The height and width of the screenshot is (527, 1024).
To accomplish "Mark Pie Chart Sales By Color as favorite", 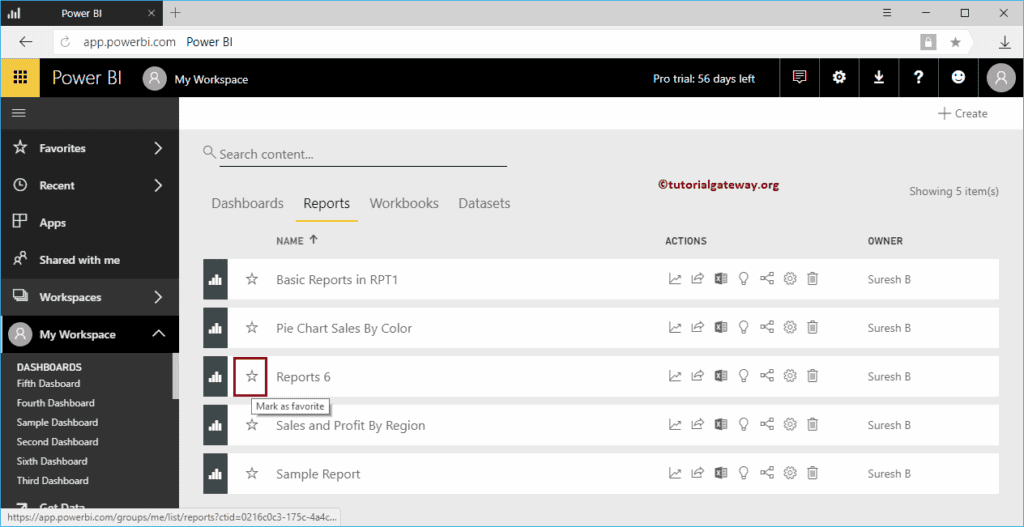I will click(252, 328).
